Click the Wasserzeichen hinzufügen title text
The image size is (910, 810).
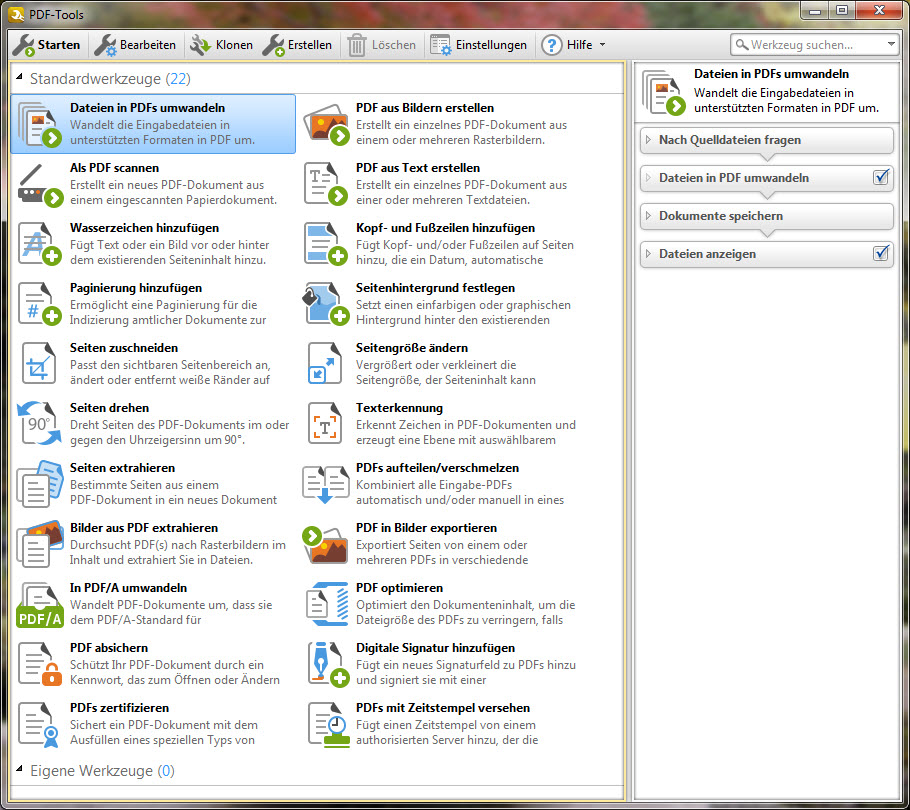(x=145, y=228)
